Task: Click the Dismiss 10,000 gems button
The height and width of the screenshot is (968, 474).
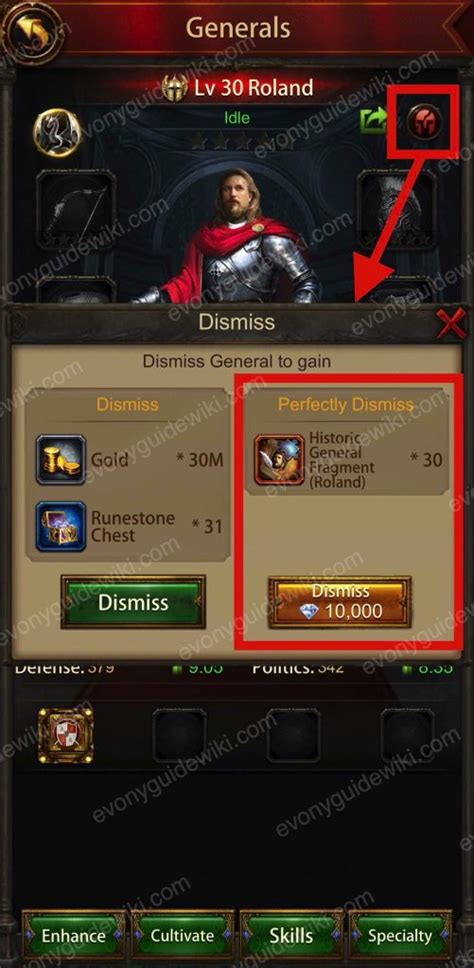Action: pyautogui.click(x=339, y=602)
